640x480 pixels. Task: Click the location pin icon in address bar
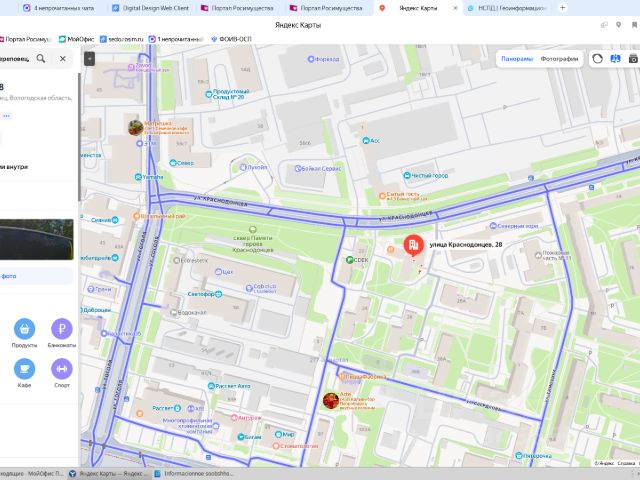tap(618, 25)
